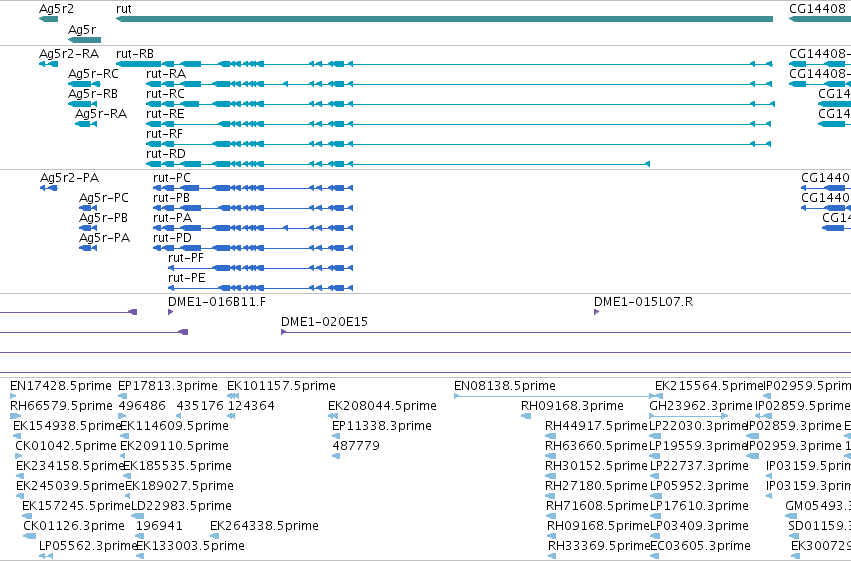Click the DME1-020E15 clone label

tap(324, 322)
